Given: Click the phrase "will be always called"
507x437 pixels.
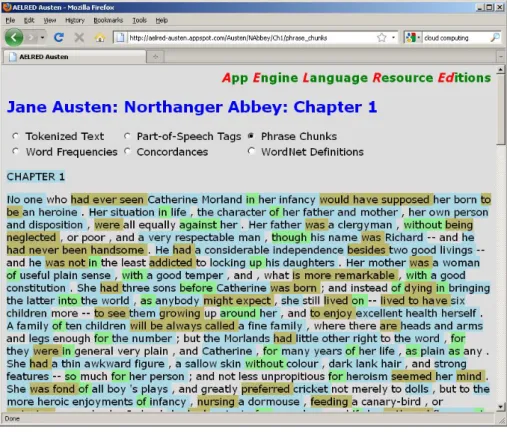Looking at the screenshot, I should point(182,326).
